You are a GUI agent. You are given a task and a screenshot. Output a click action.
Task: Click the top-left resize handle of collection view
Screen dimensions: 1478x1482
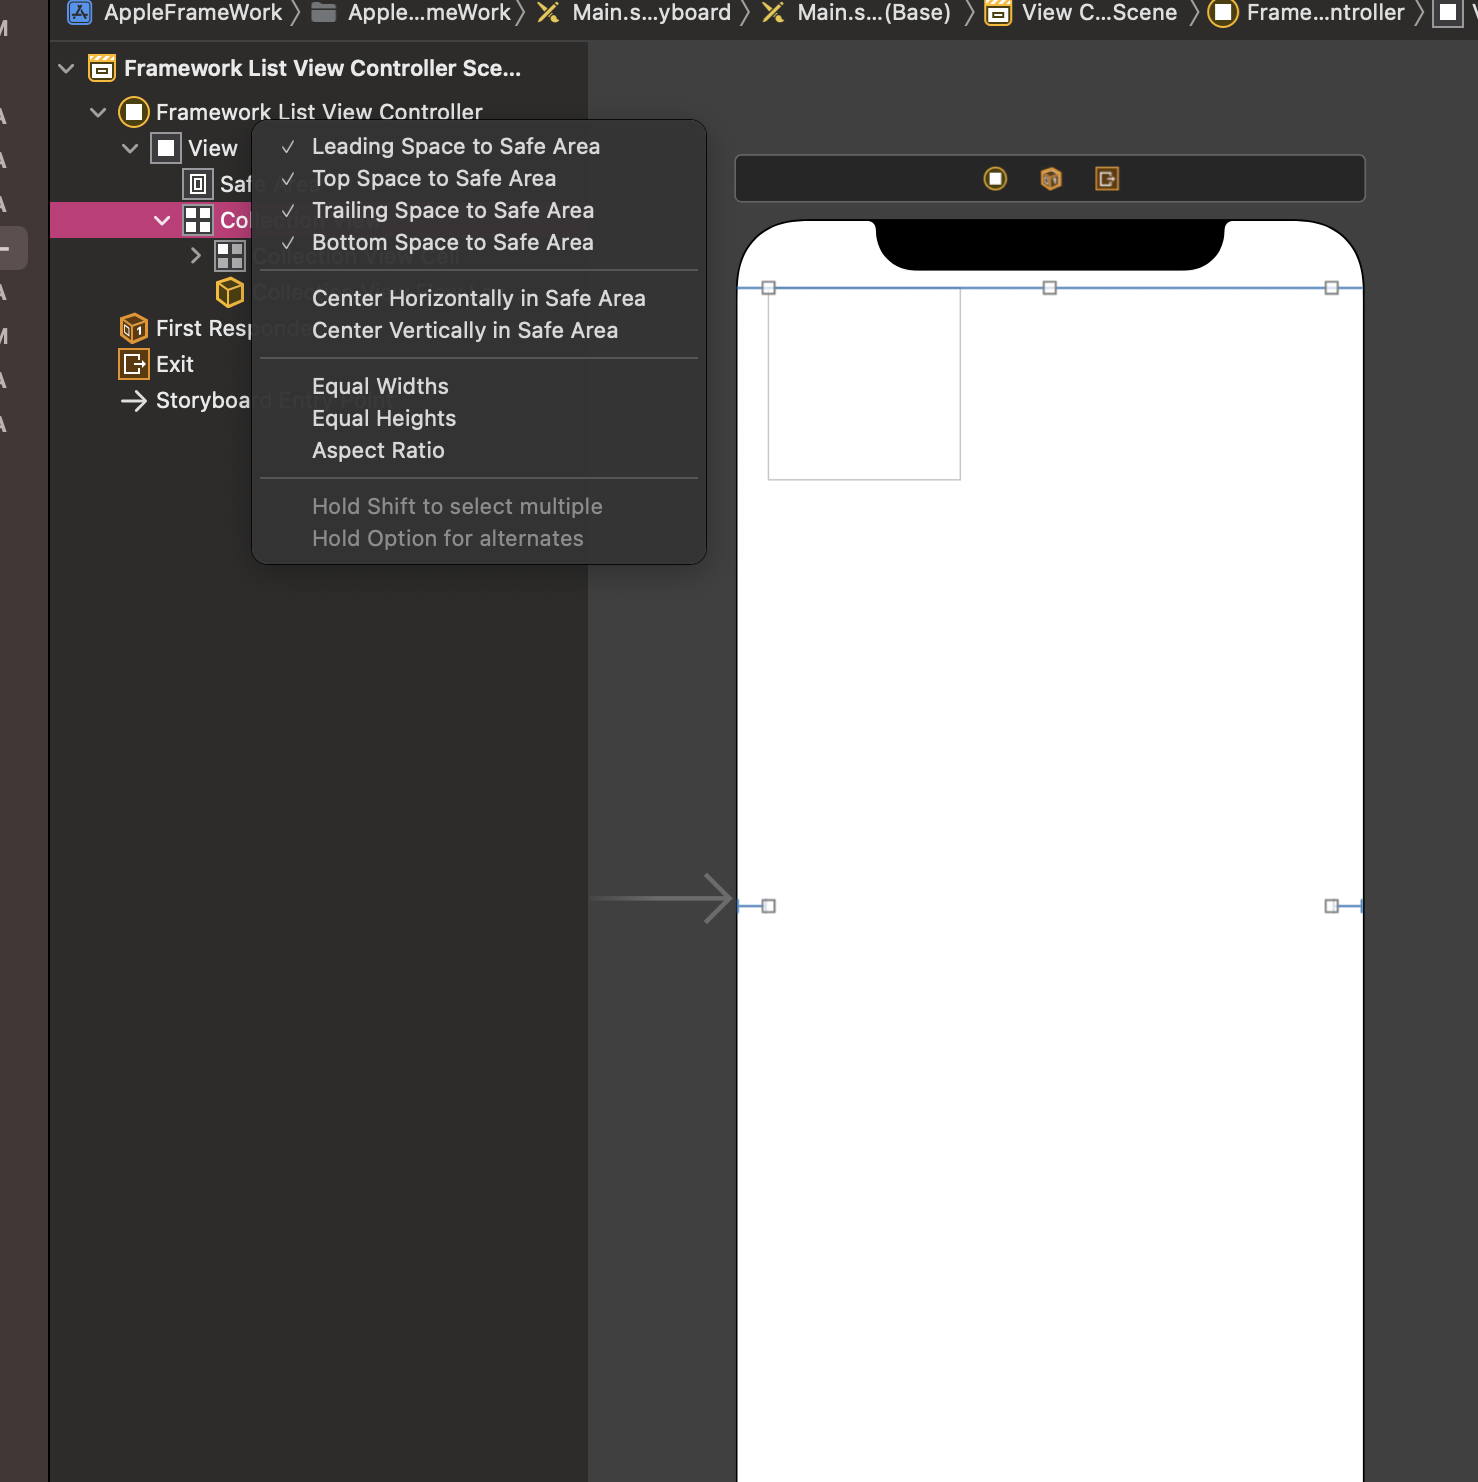pos(769,288)
